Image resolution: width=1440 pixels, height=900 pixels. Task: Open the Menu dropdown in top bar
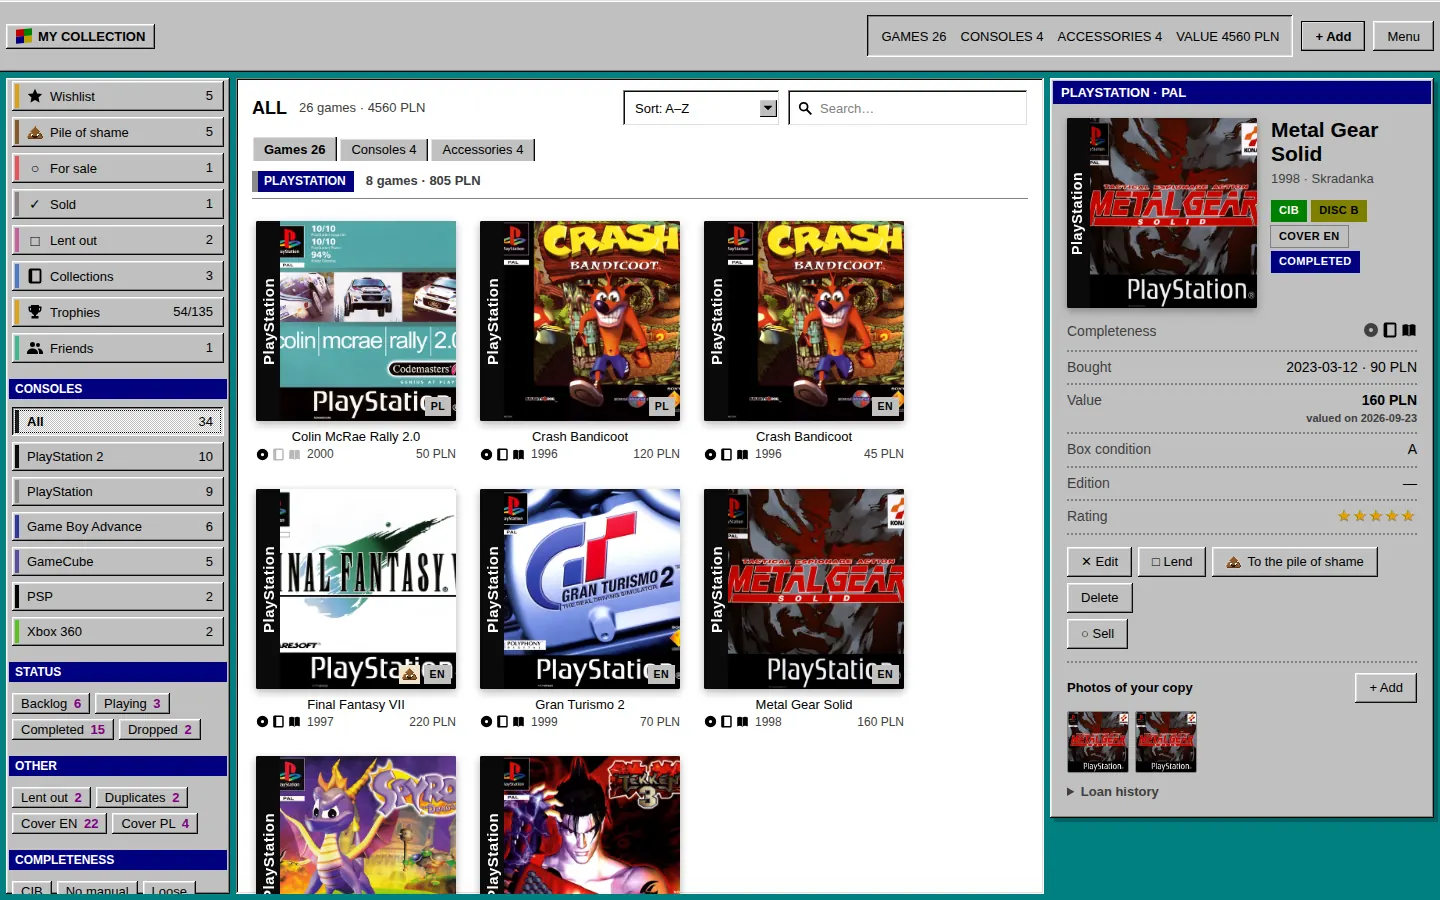(x=1403, y=37)
